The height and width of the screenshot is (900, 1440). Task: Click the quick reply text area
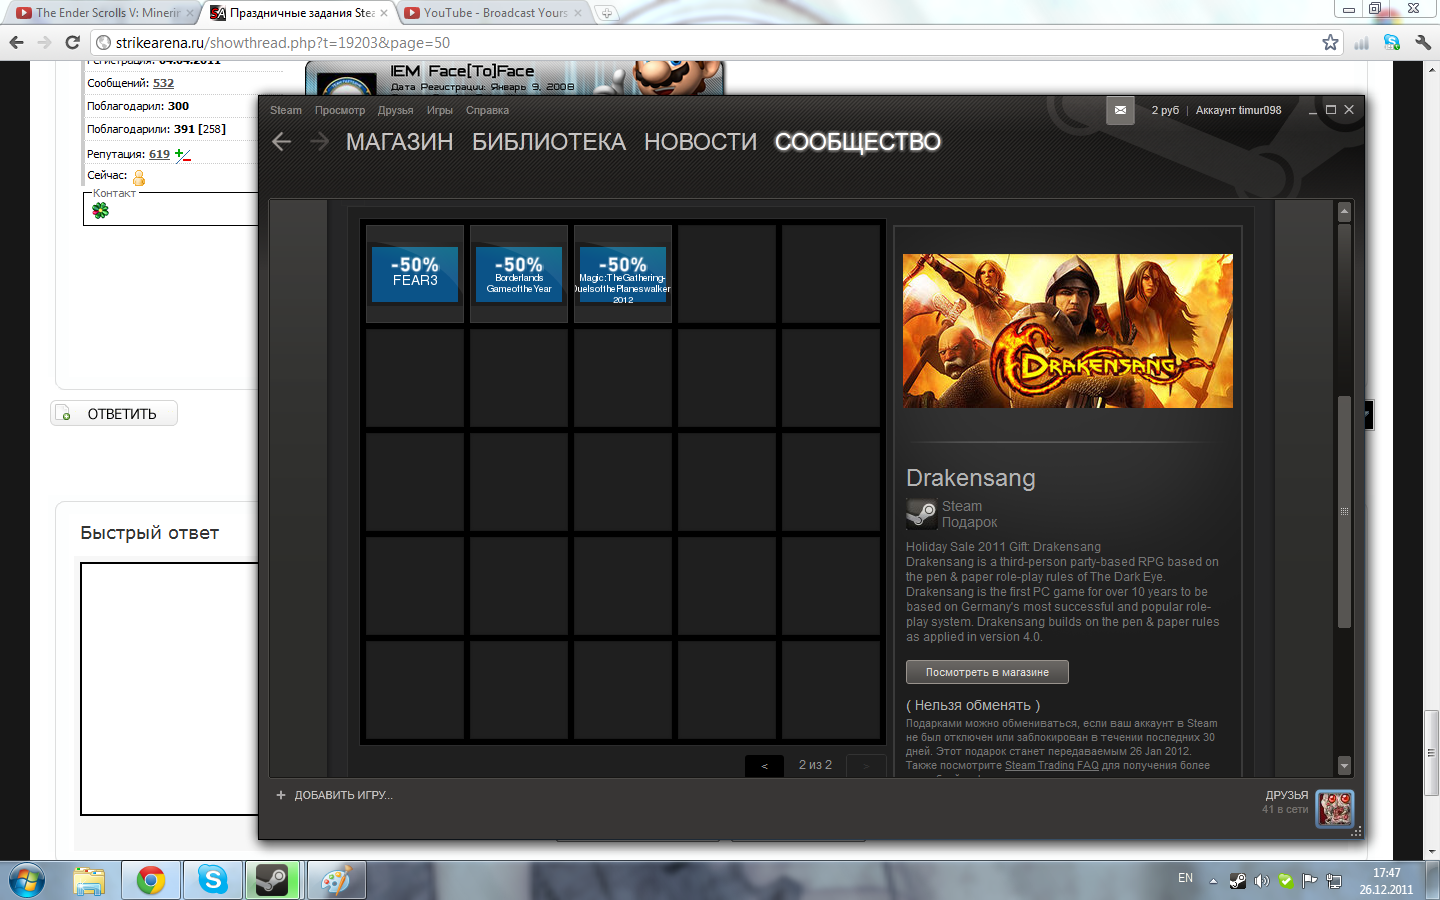click(169, 689)
